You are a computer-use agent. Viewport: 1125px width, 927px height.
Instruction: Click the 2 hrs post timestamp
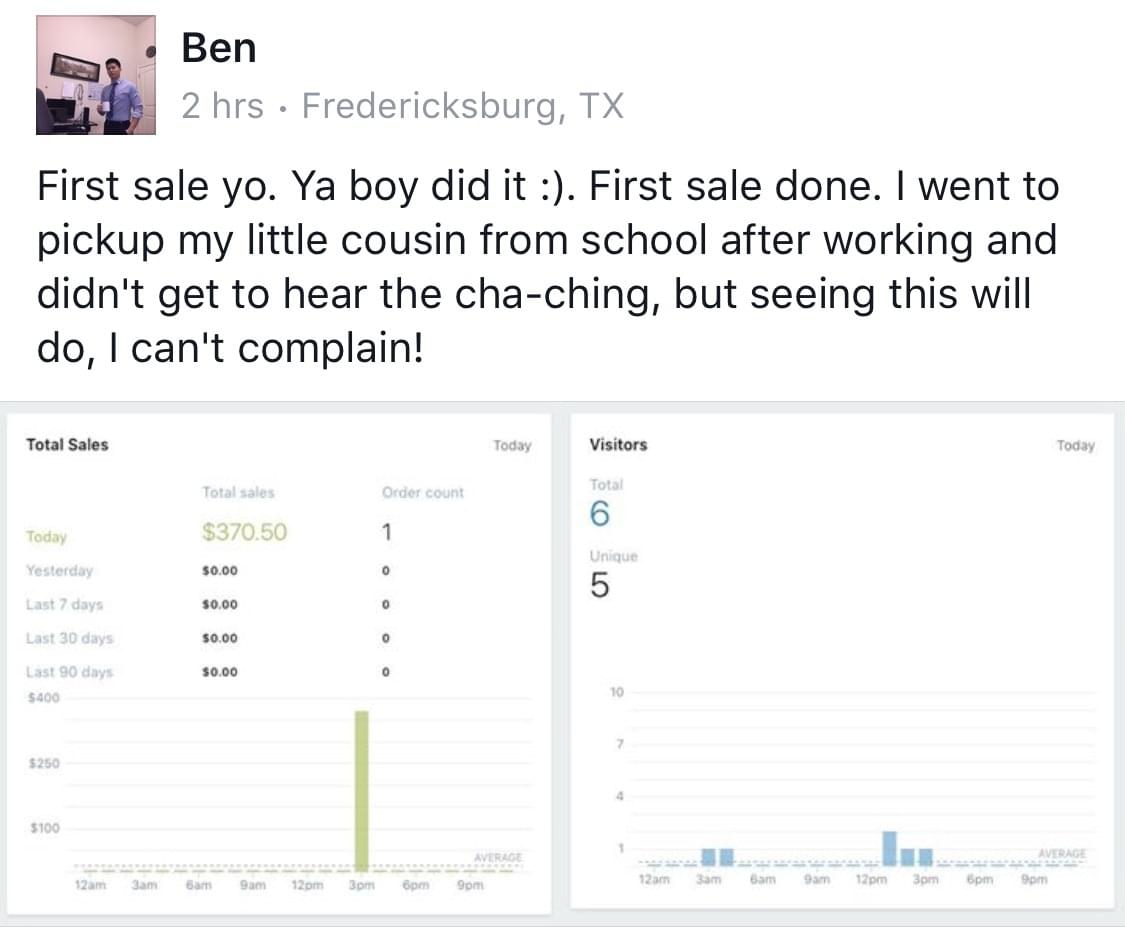[x=222, y=105]
